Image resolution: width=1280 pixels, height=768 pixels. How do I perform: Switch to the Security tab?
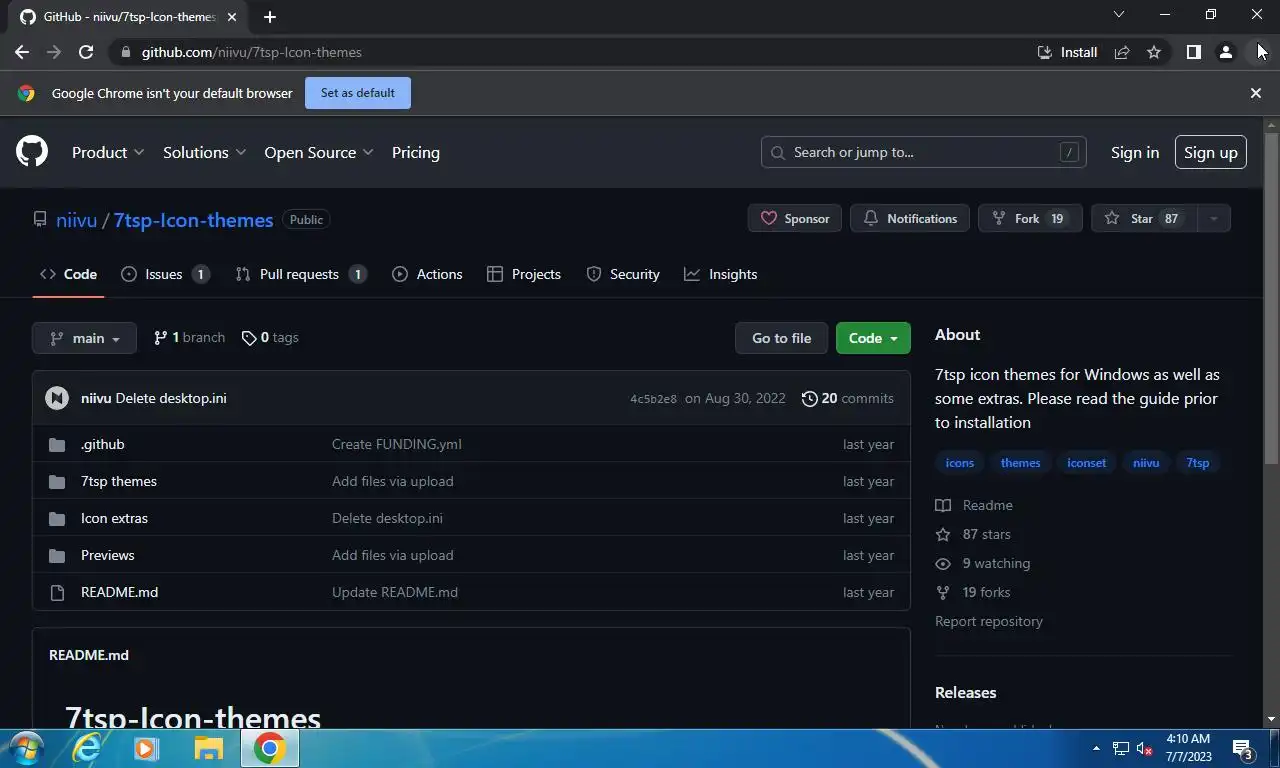click(x=623, y=274)
